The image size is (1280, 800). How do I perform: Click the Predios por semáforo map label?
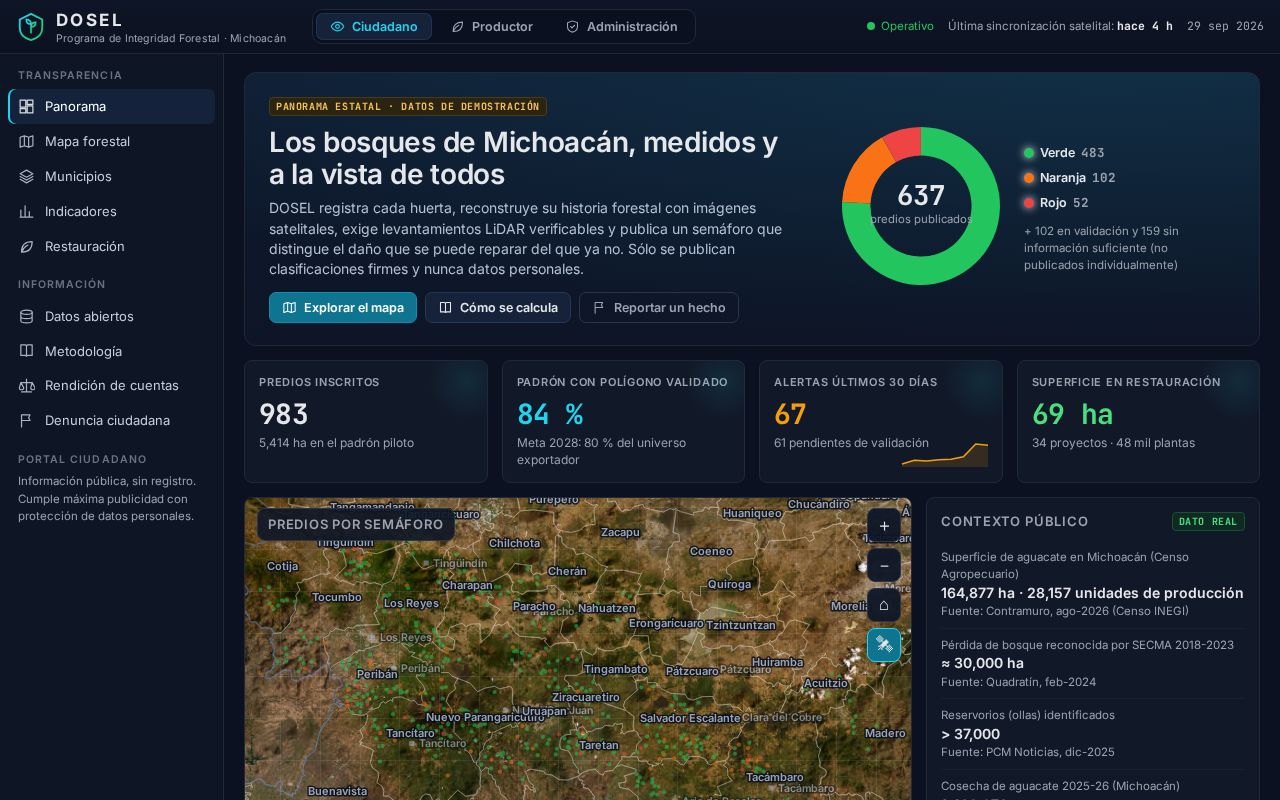(356, 525)
